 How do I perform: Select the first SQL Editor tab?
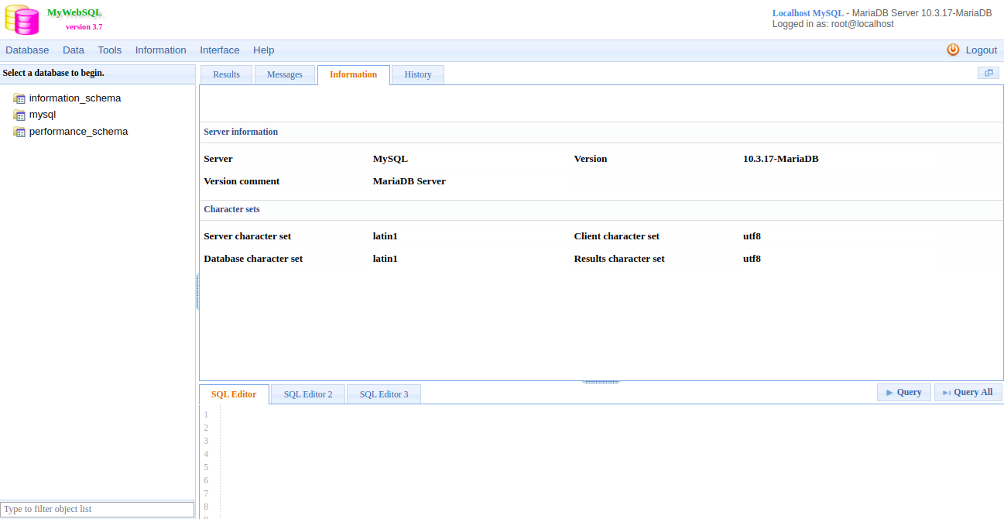click(x=234, y=394)
